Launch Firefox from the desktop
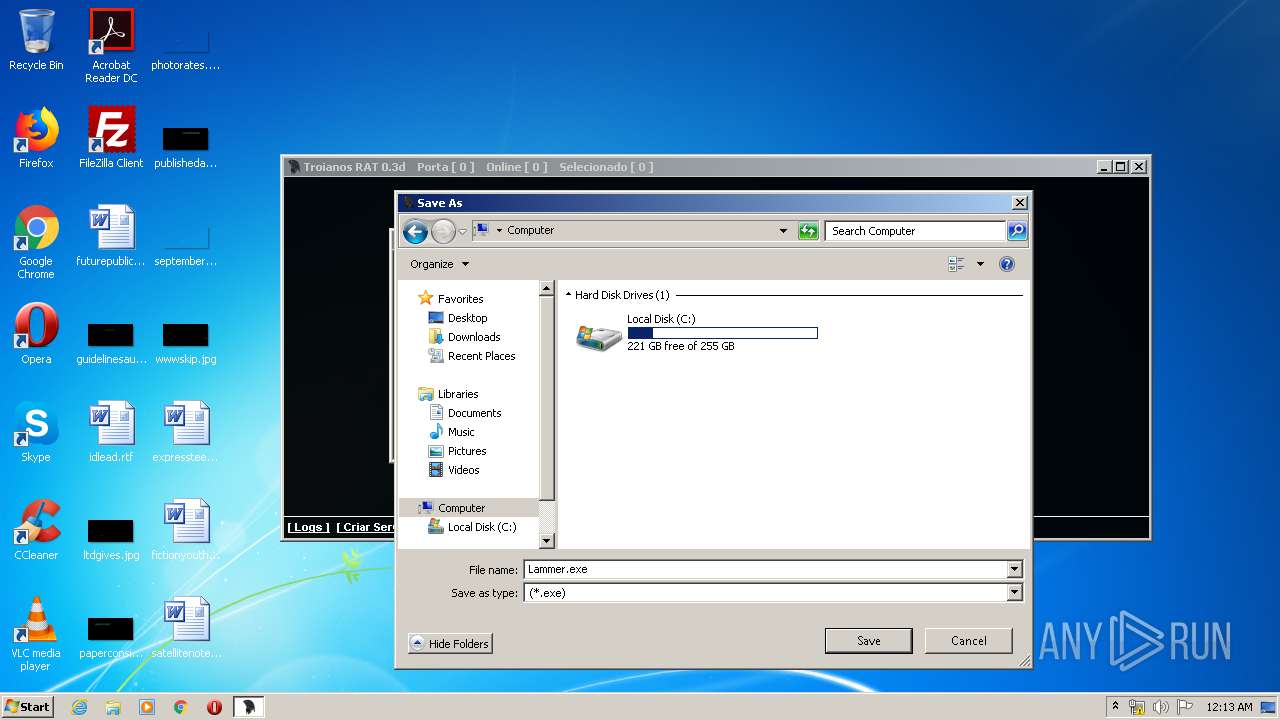Image resolution: width=1280 pixels, height=720 pixels. [36, 138]
